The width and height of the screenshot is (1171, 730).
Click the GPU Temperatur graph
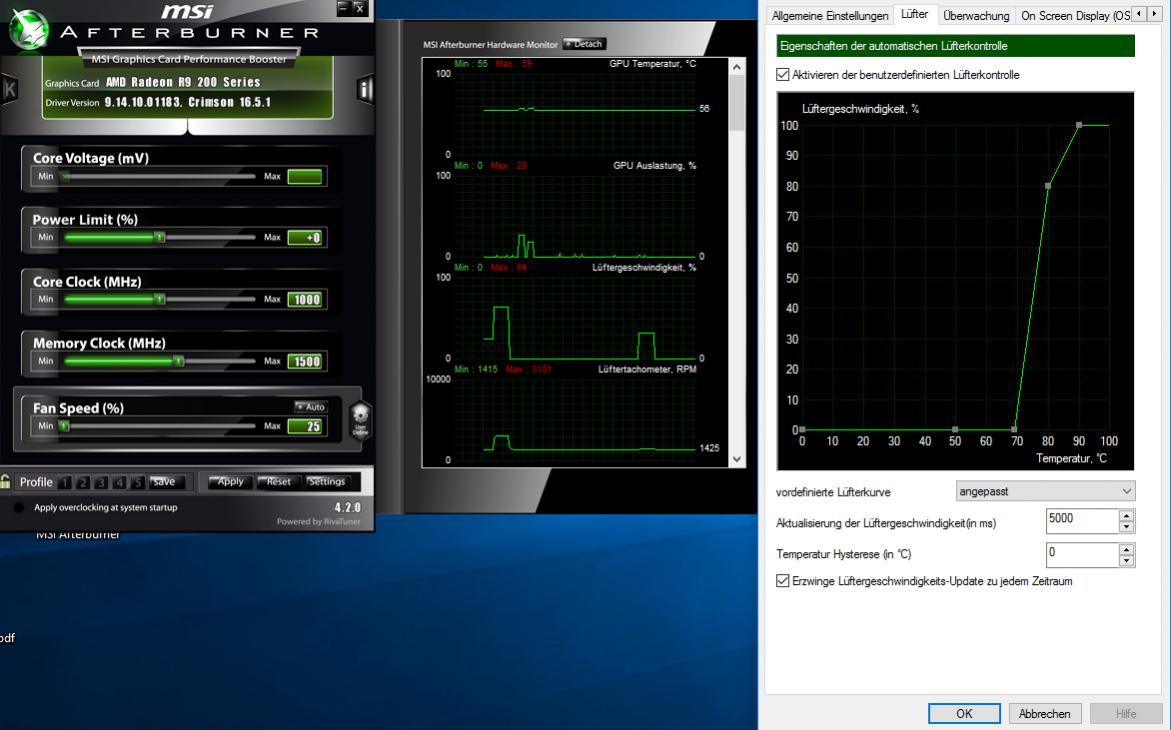coord(574,112)
